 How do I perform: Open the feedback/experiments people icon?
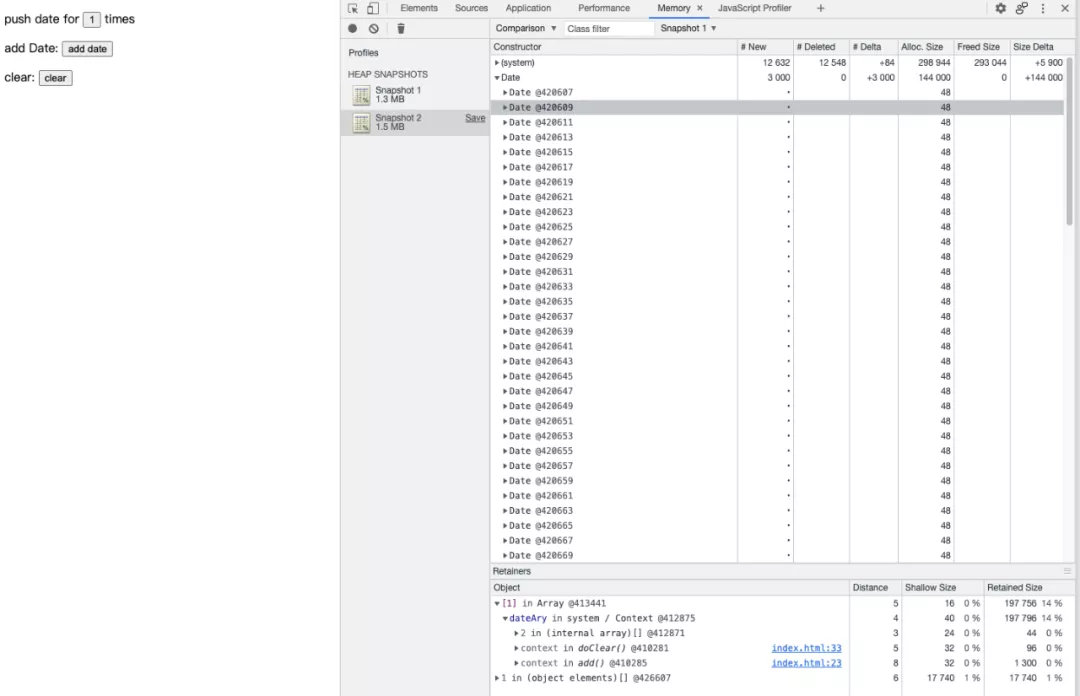click(1021, 8)
